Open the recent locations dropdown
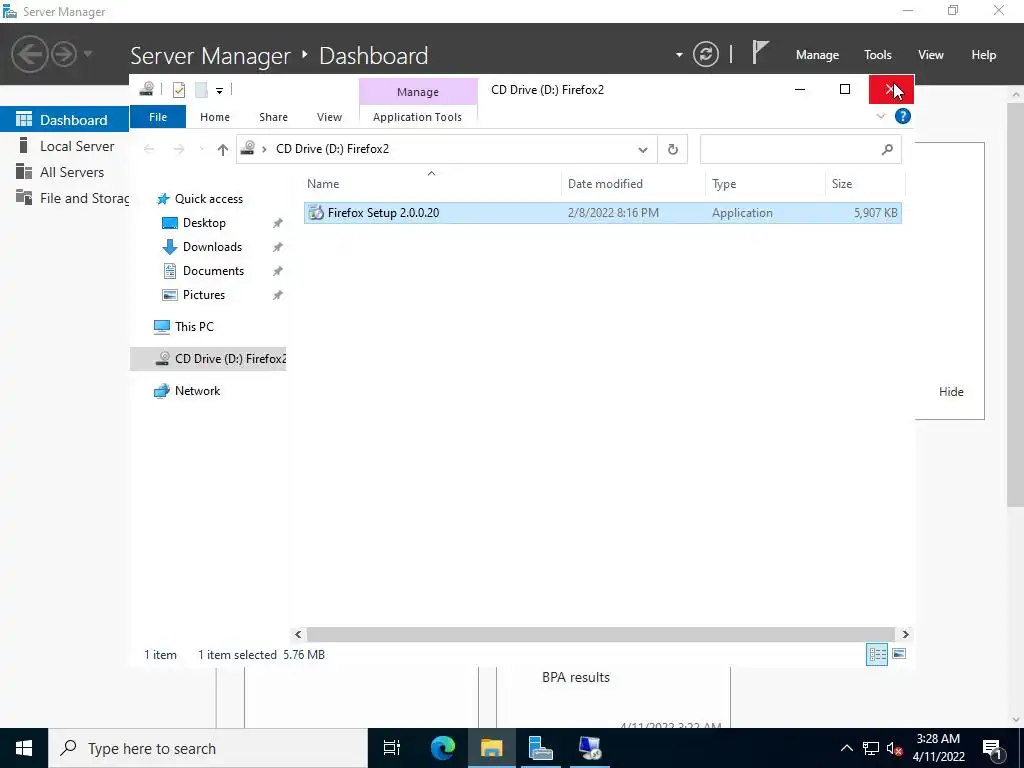1024x768 pixels. (202, 150)
